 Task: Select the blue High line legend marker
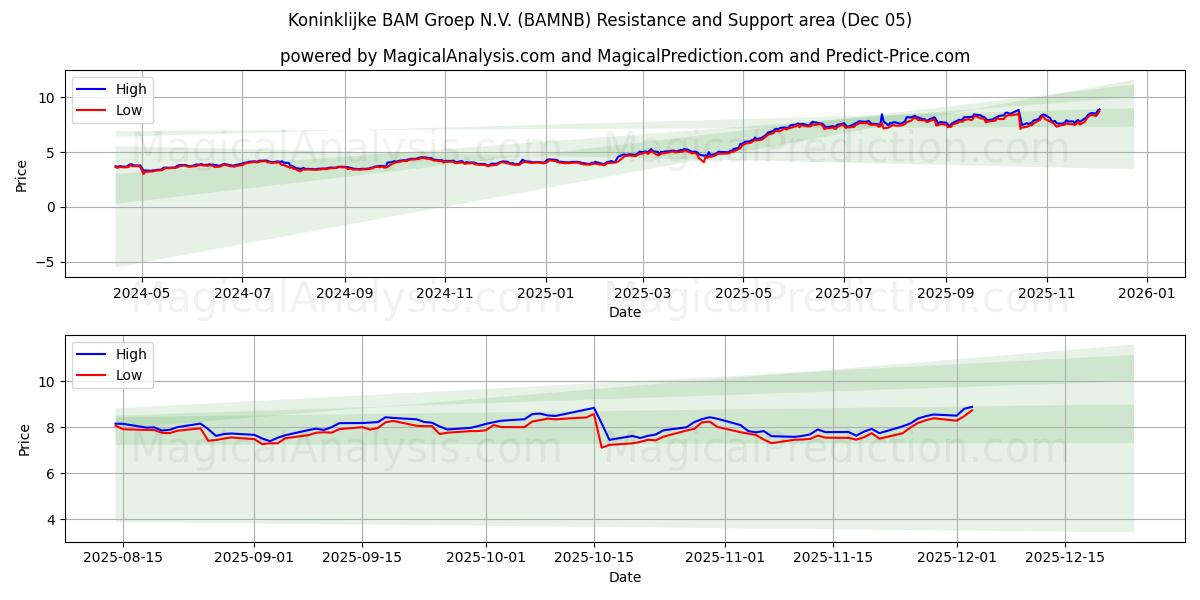(89, 89)
